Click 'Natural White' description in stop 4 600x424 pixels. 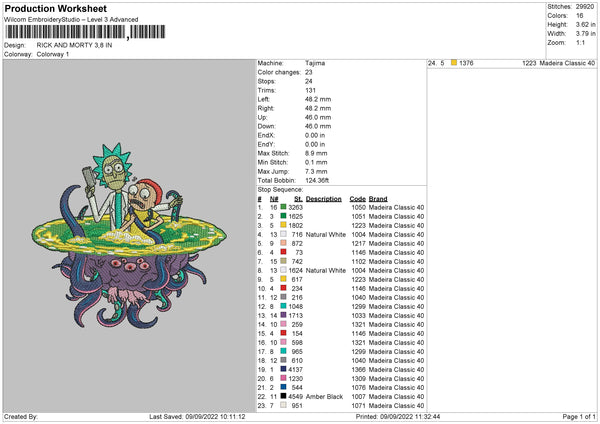[x=326, y=235]
